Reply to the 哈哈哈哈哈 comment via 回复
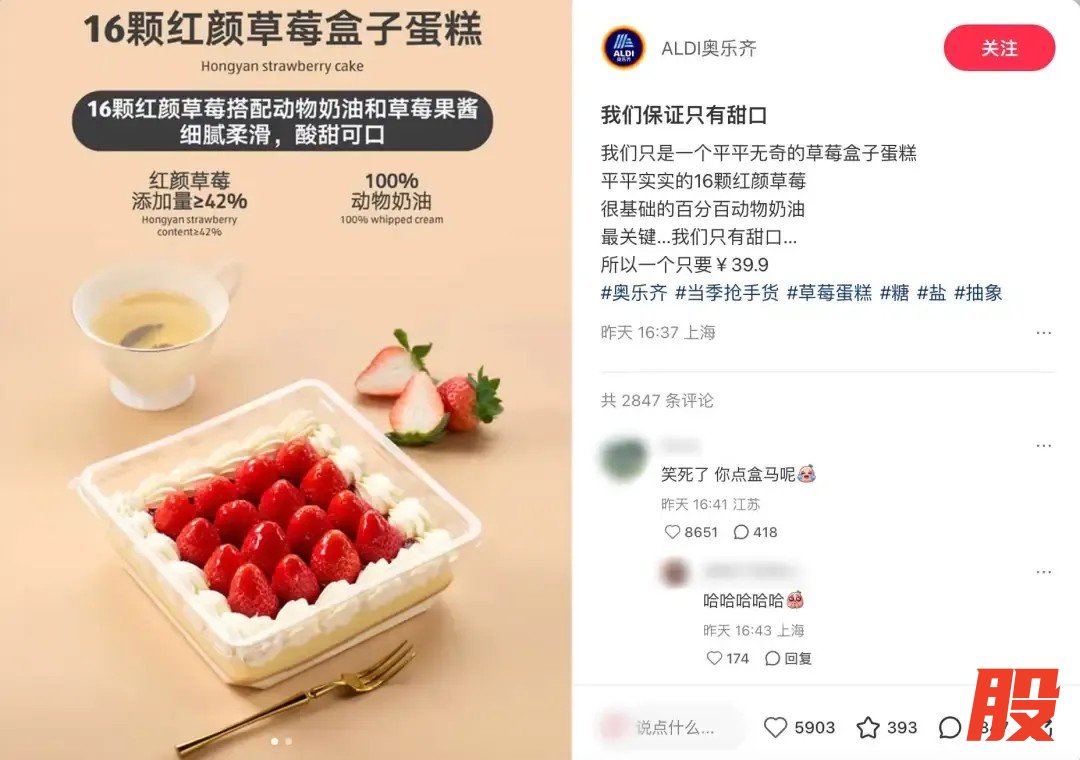The height and width of the screenshot is (760, 1080). [788, 658]
